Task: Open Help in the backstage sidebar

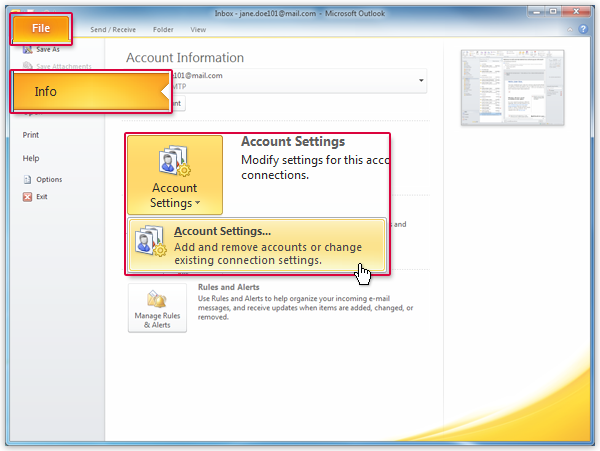Action: pos(31,158)
